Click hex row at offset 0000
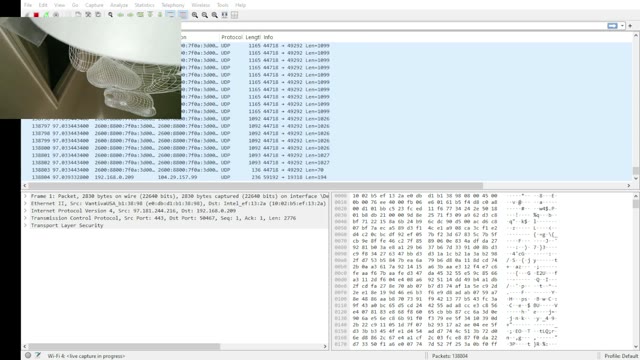 point(445,196)
